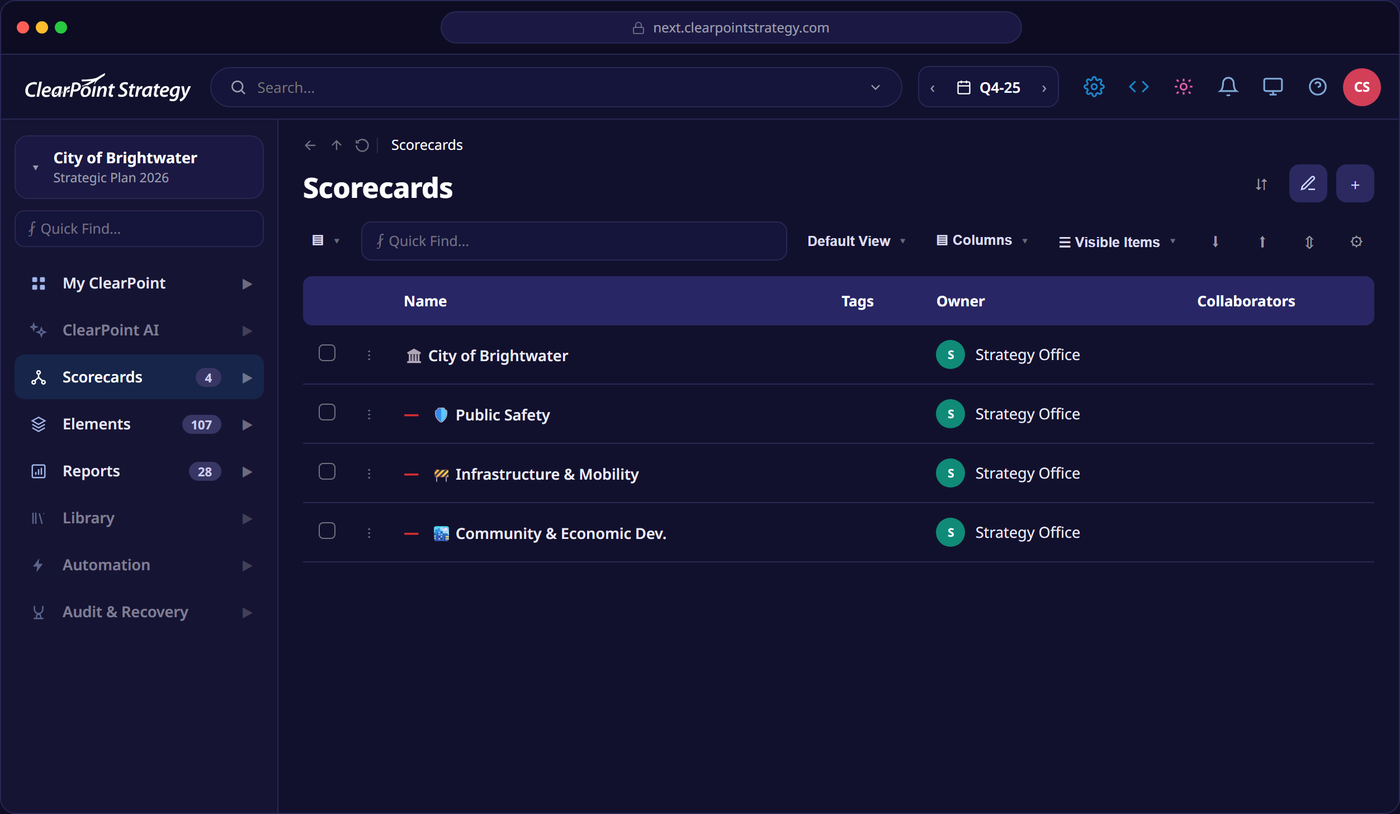Check the Public Safety row checkbox
The image size is (1400, 814).
(327, 412)
